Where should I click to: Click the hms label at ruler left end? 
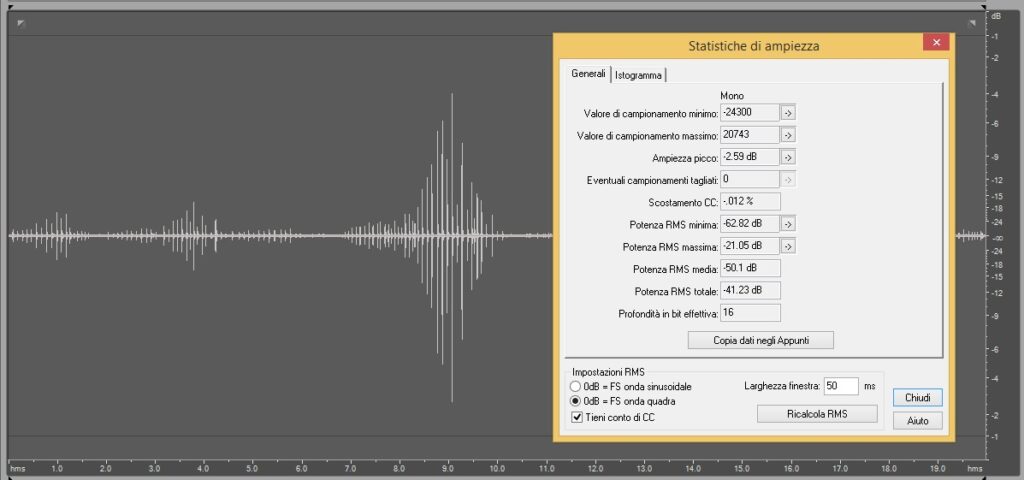point(18,469)
